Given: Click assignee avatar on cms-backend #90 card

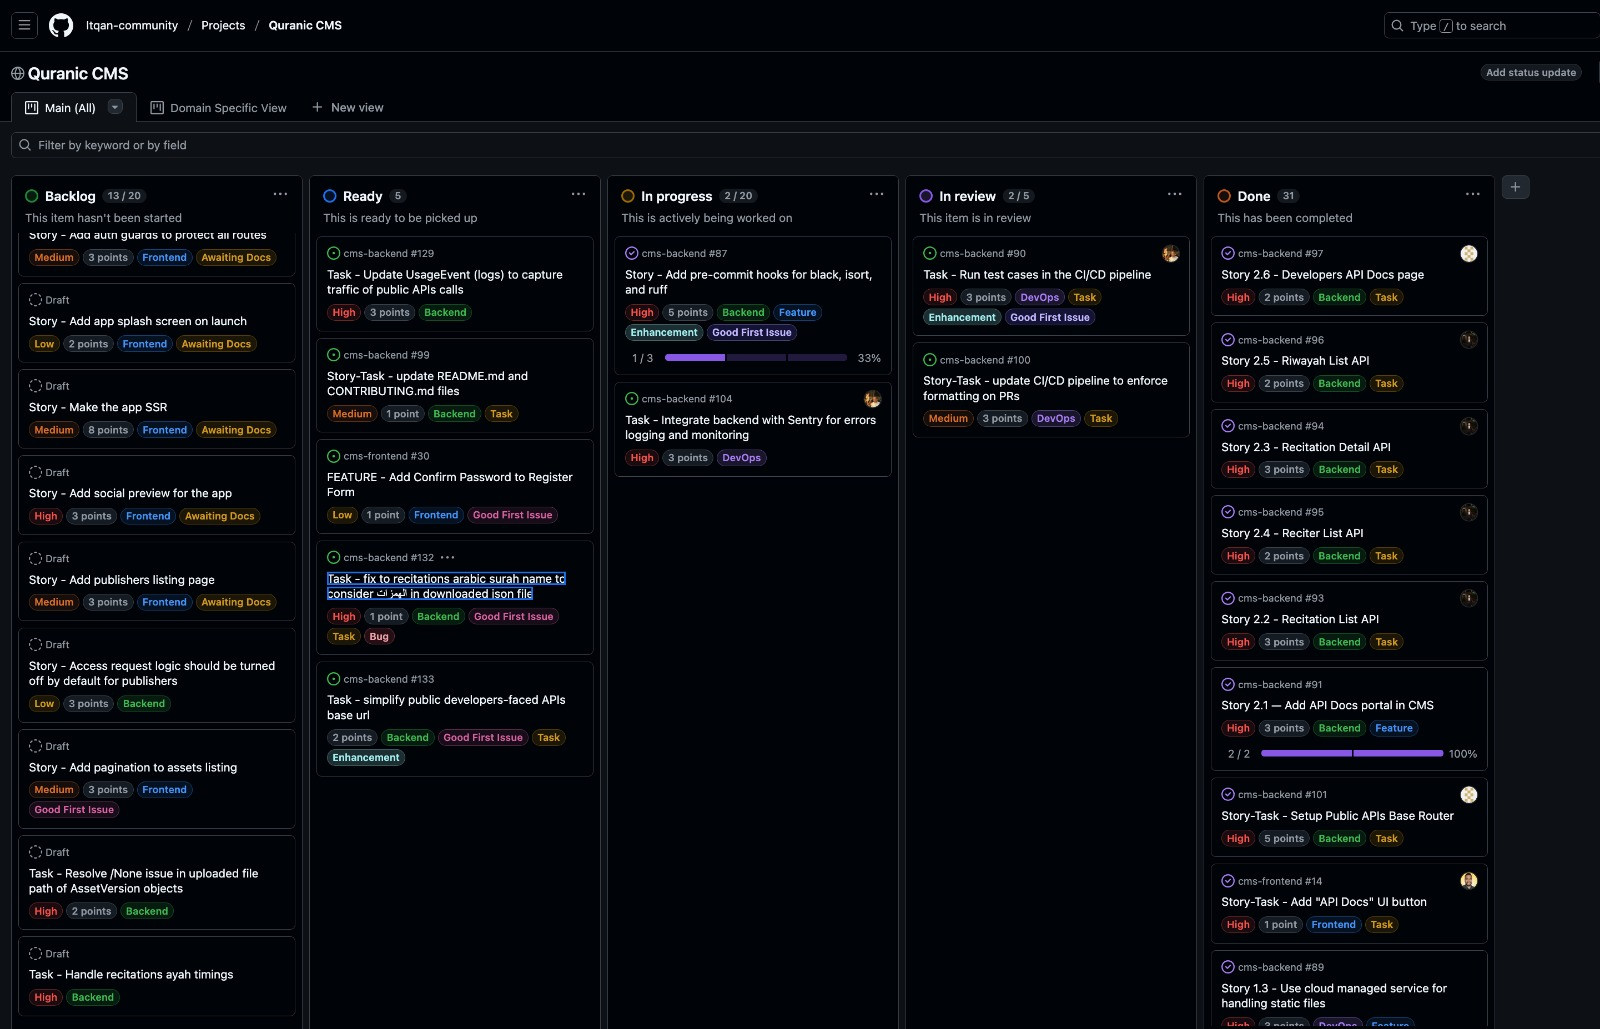Looking at the screenshot, I should 1170,254.
